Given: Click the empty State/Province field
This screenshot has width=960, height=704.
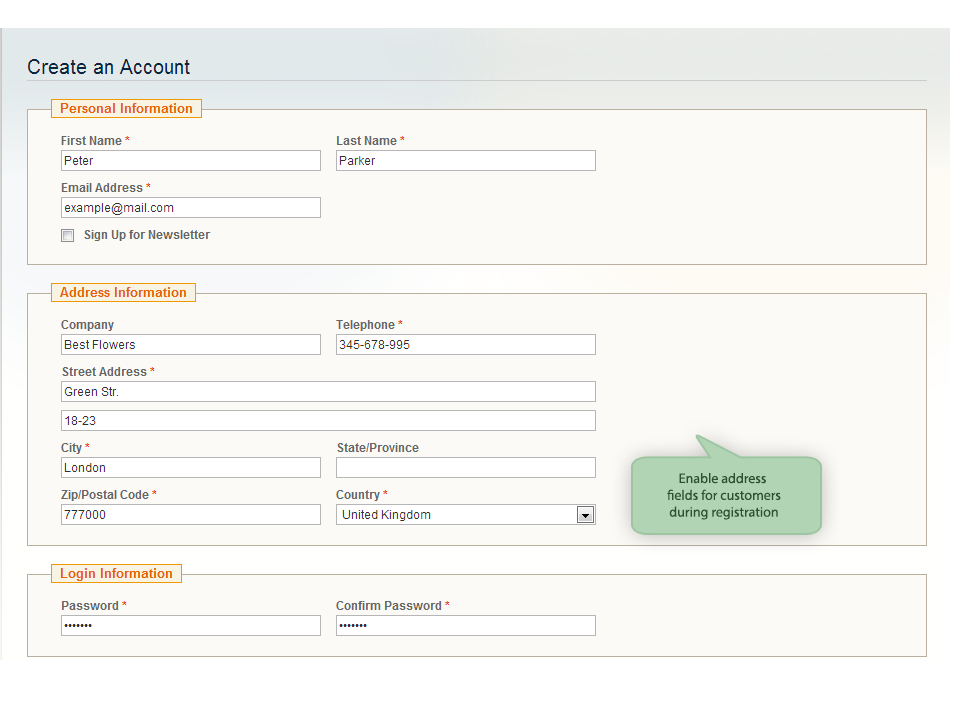Looking at the screenshot, I should tap(465, 468).
